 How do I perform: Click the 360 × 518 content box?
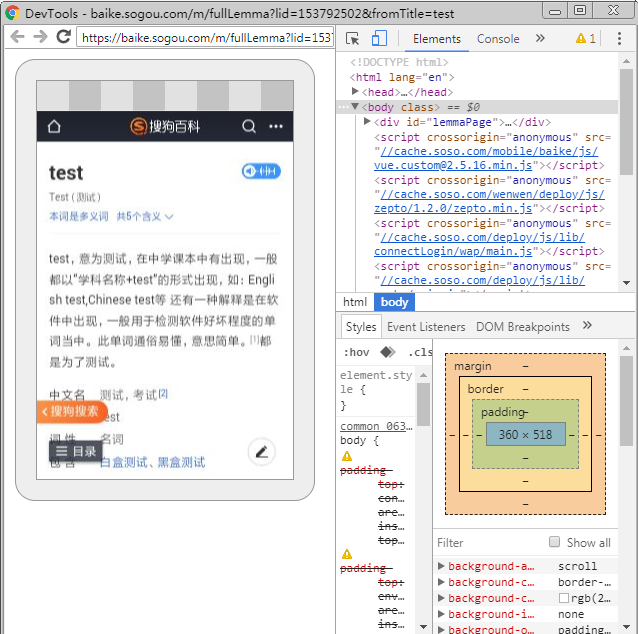(x=525, y=435)
